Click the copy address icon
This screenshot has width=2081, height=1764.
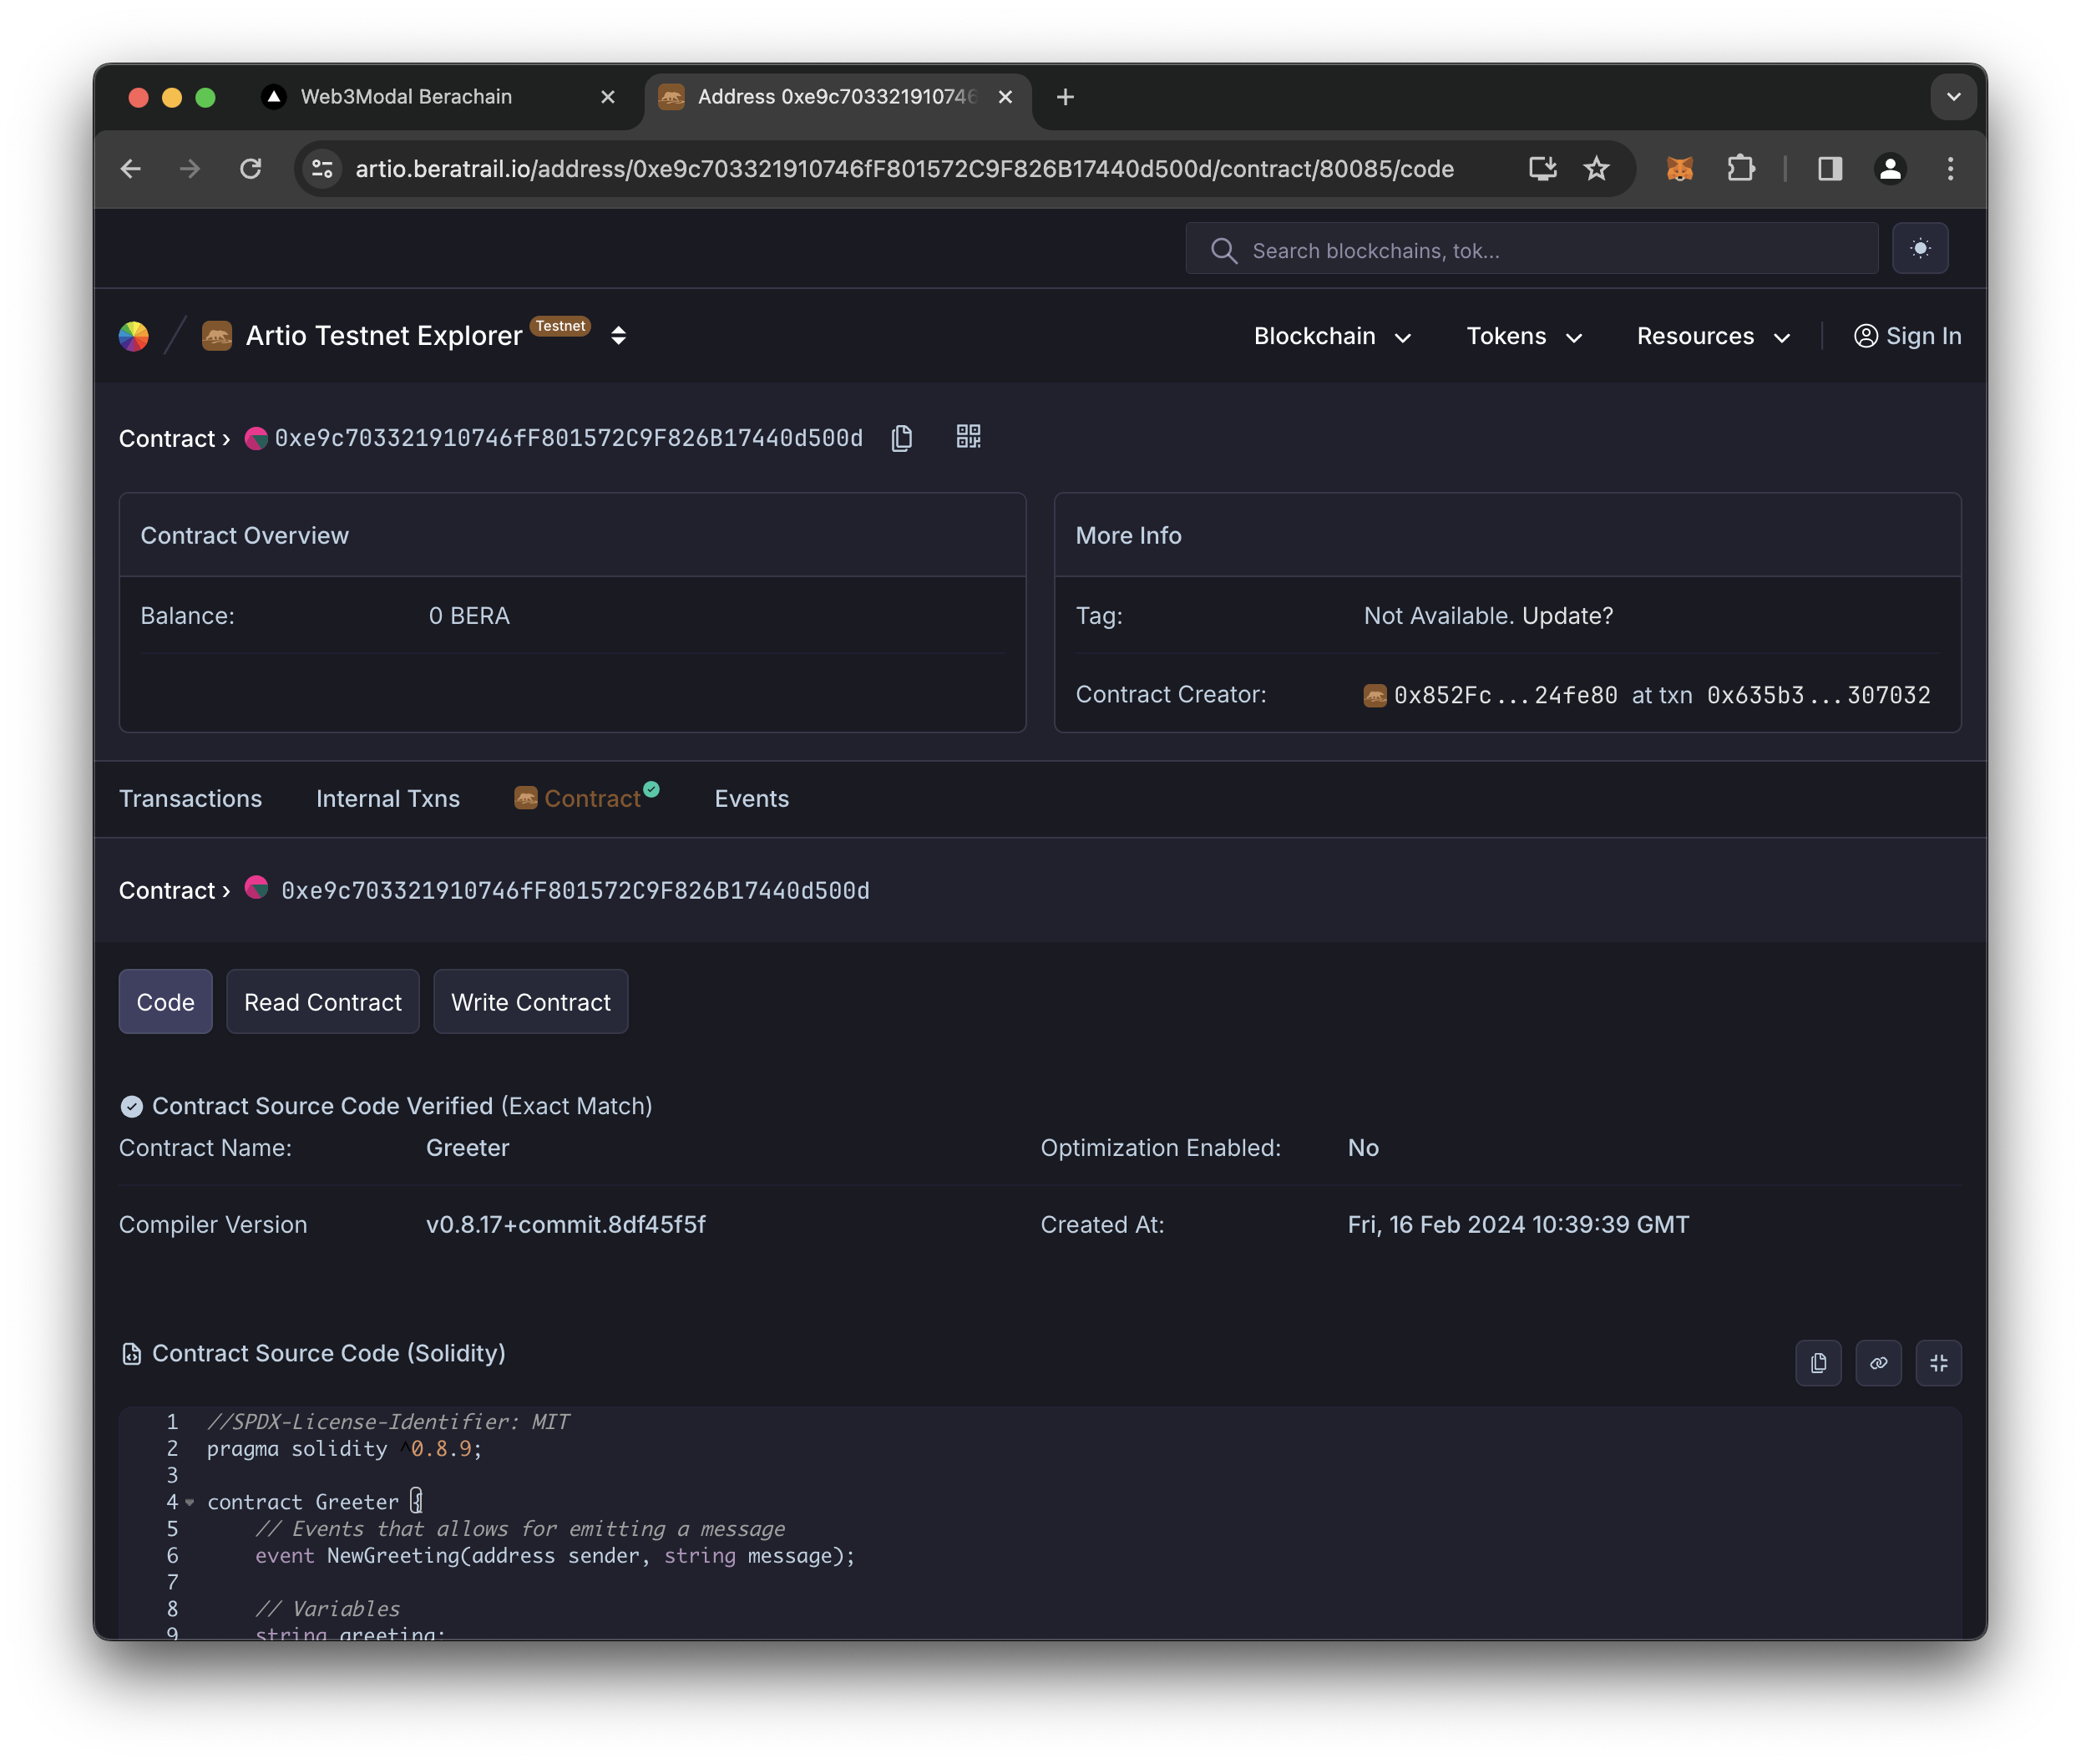point(901,438)
